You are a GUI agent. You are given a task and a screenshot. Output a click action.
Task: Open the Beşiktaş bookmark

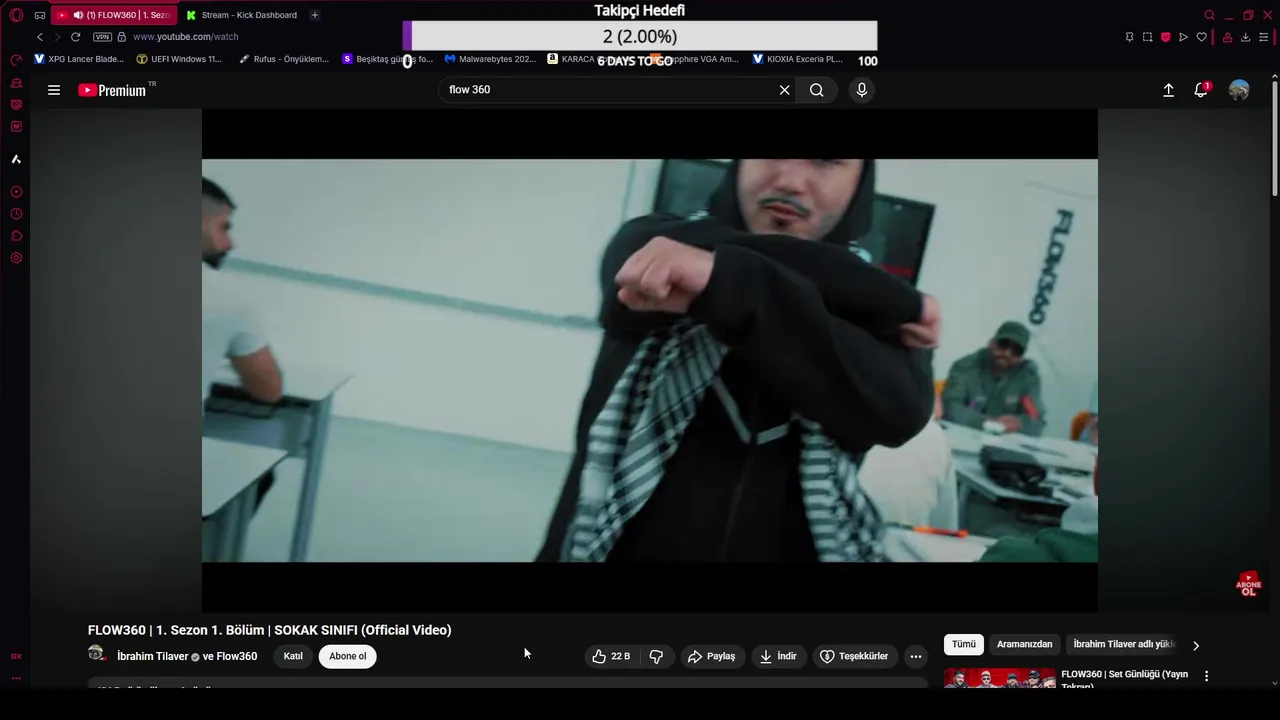click(x=387, y=59)
